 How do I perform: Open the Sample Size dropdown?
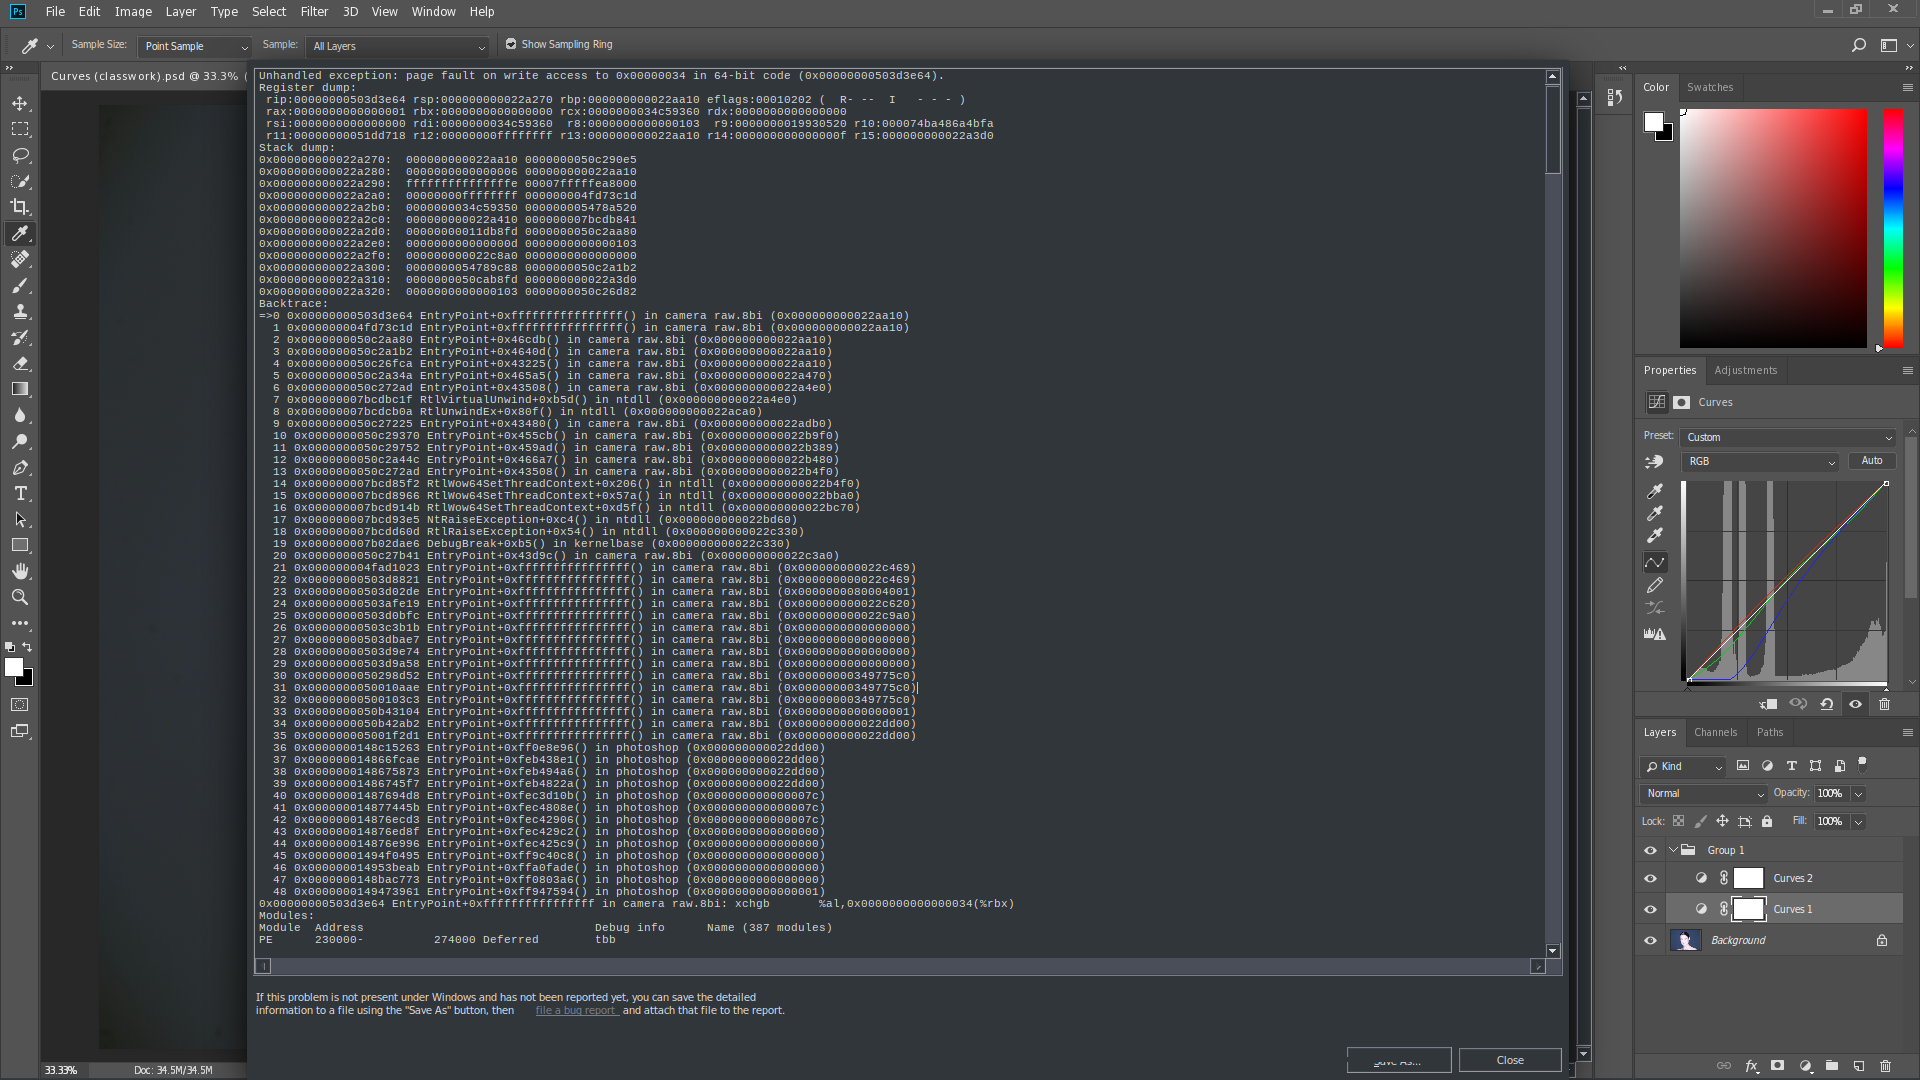[x=195, y=46]
